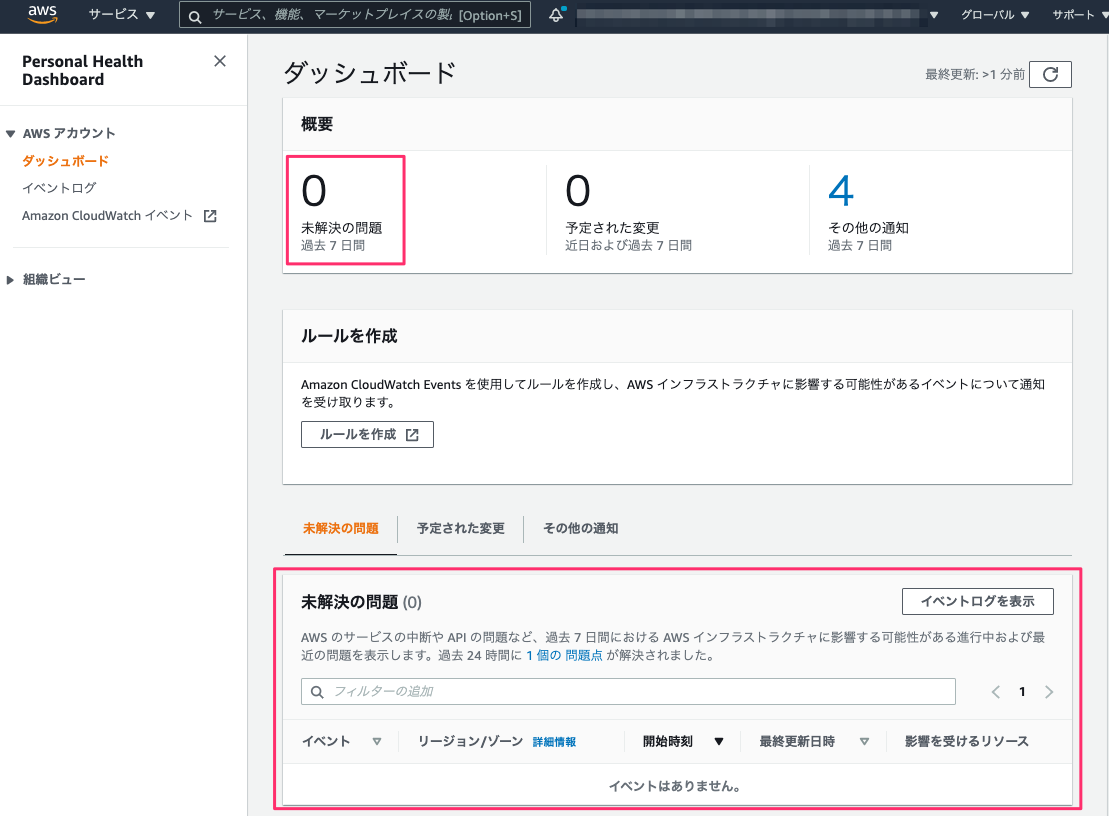Switch to the 予定された変更 tab
Screen dimensions: 1109x816
click(x=460, y=528)
